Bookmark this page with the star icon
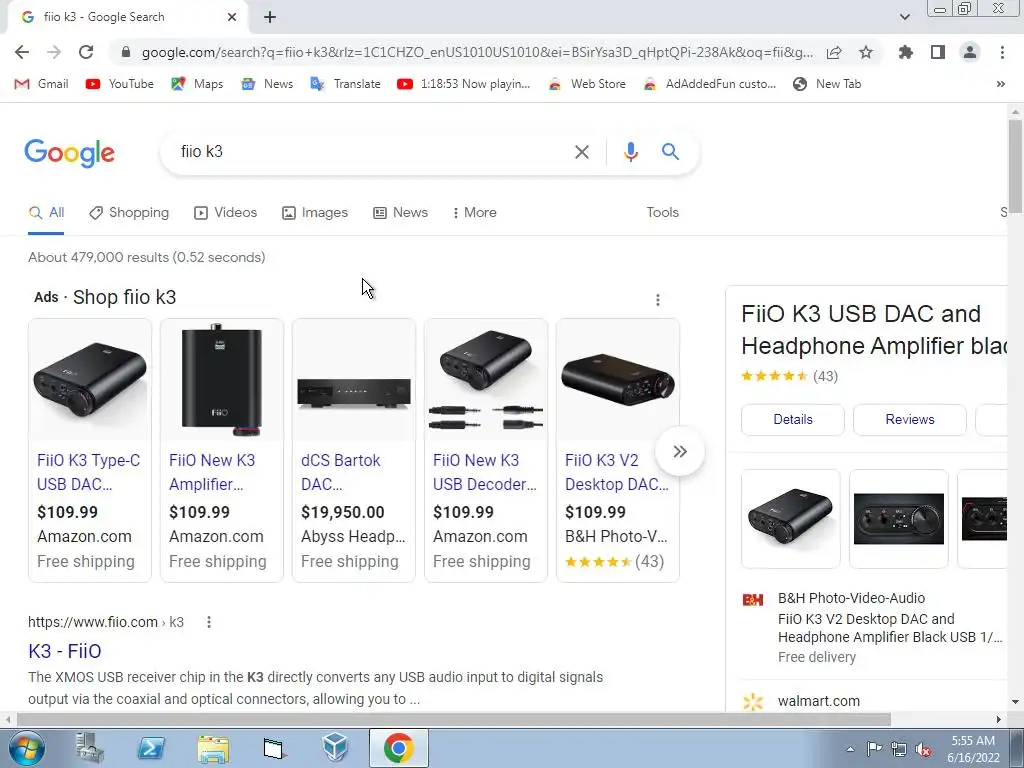Viewport: 1024px width, 768px height. tap(866, 52)
